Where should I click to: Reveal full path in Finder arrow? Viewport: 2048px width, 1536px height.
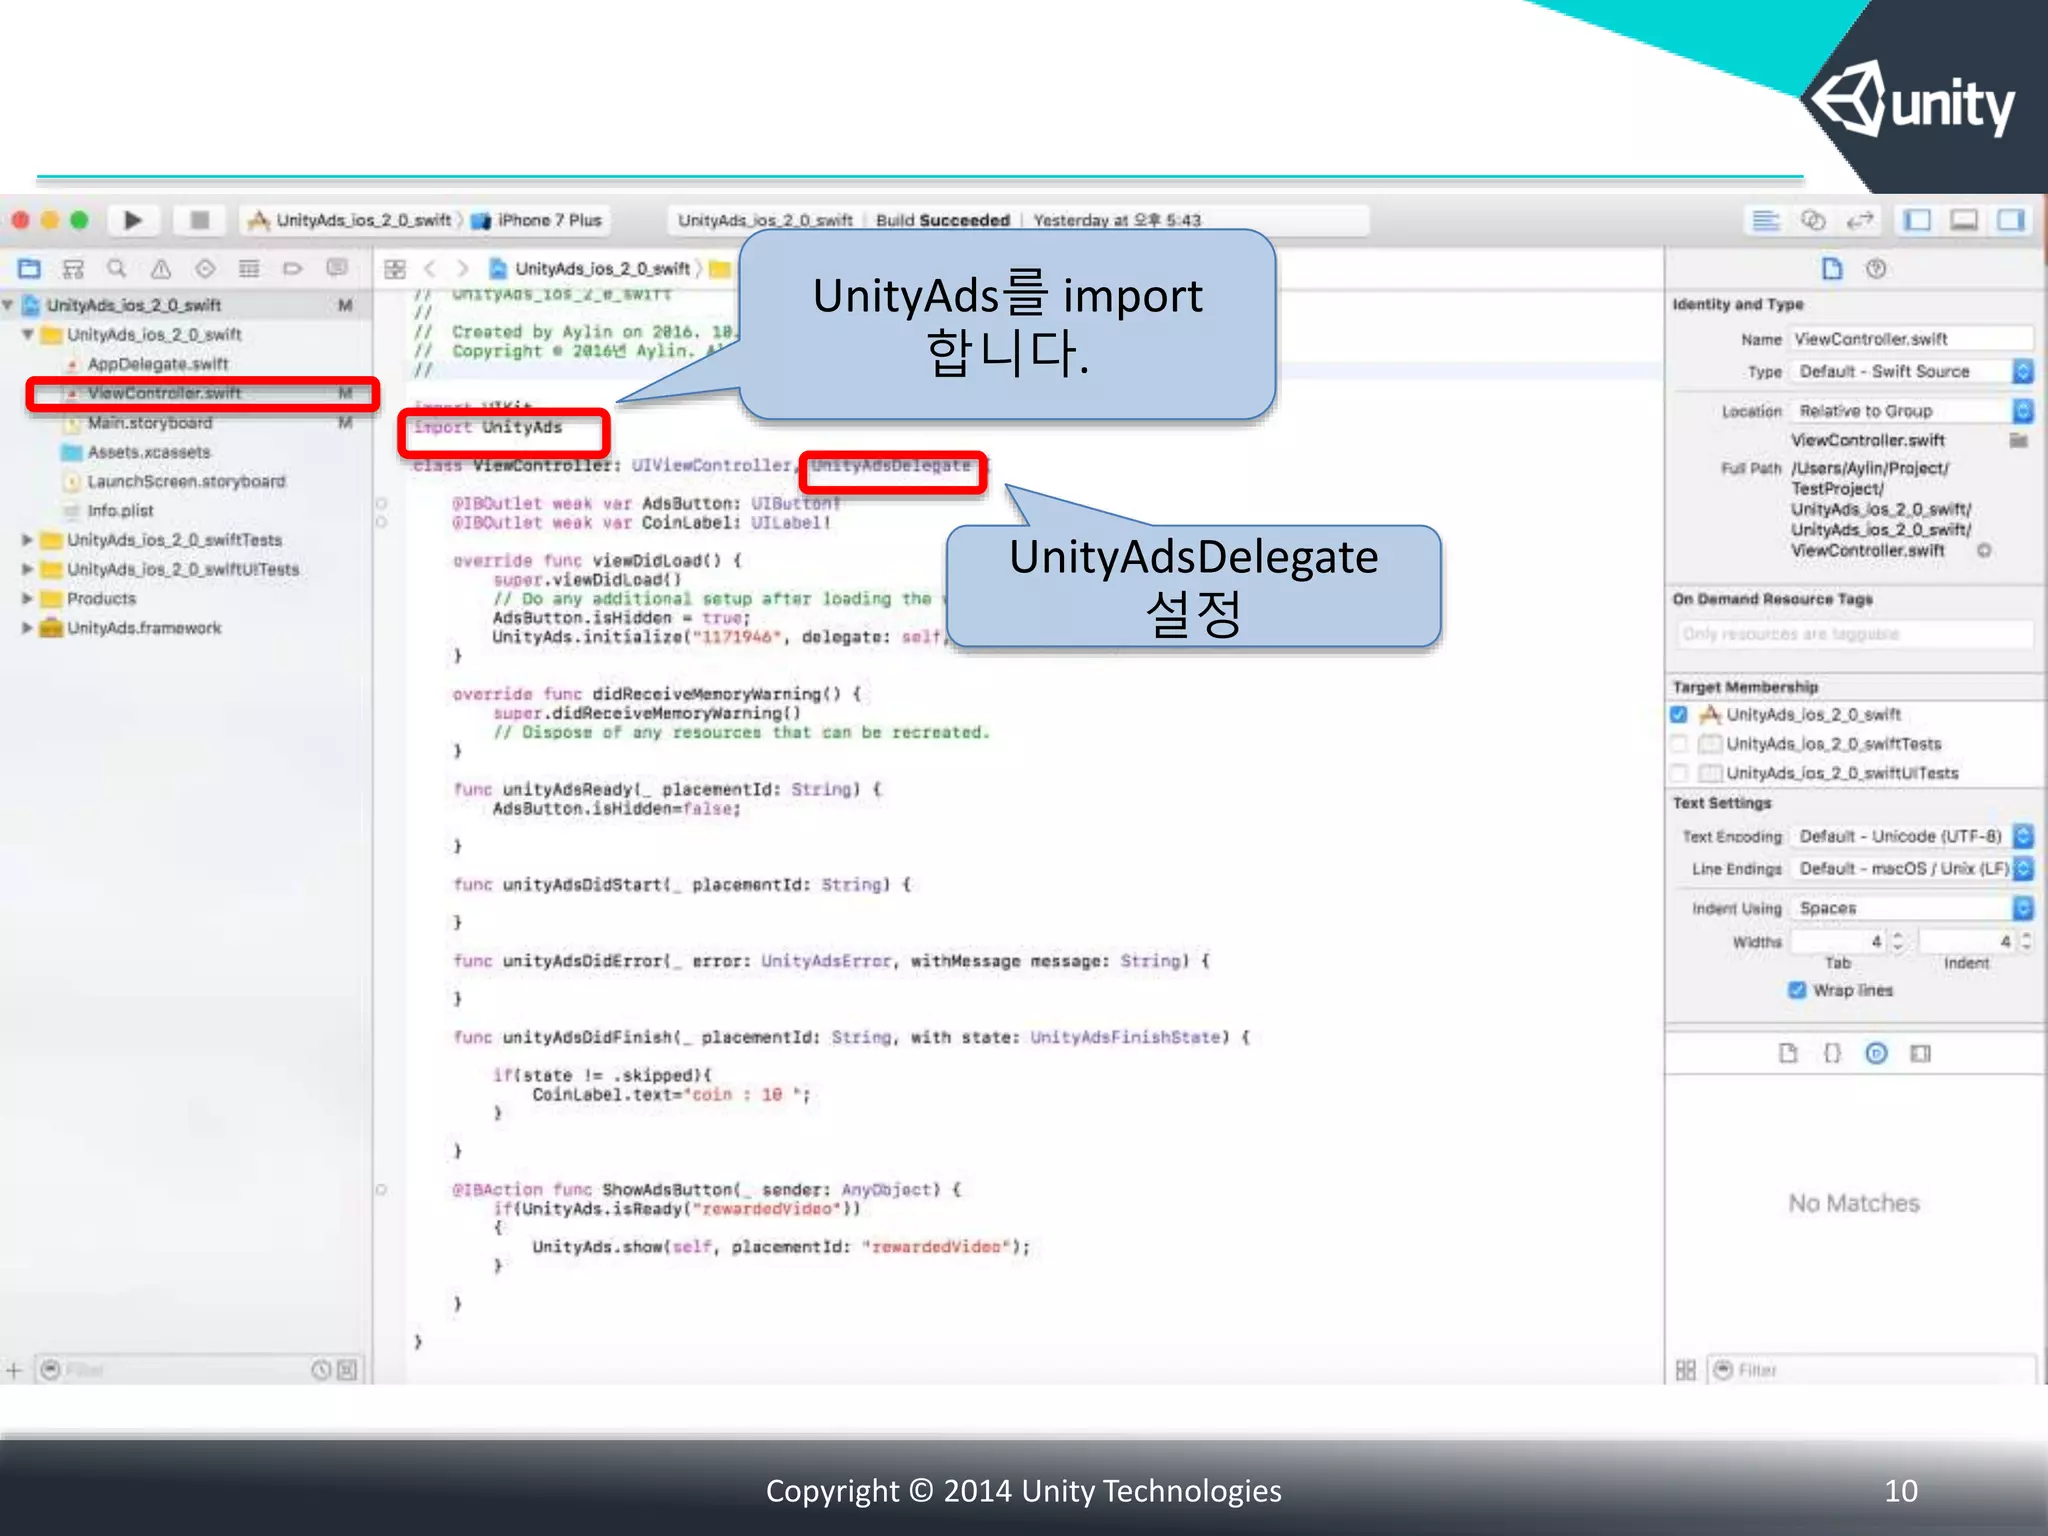1984,550
